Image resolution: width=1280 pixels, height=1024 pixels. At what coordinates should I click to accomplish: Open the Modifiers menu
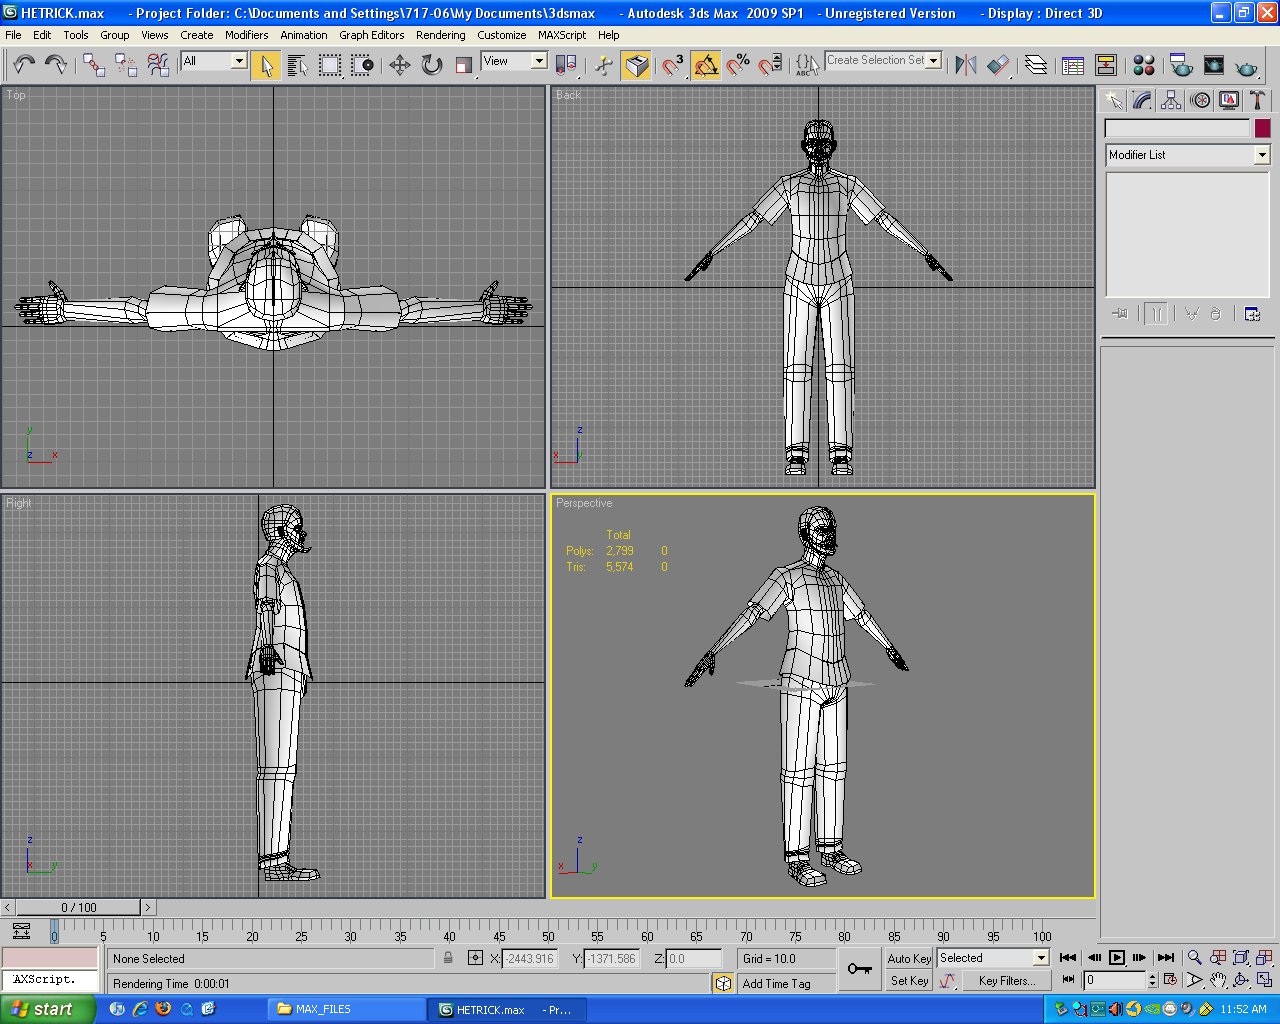(x=246, y=35)
